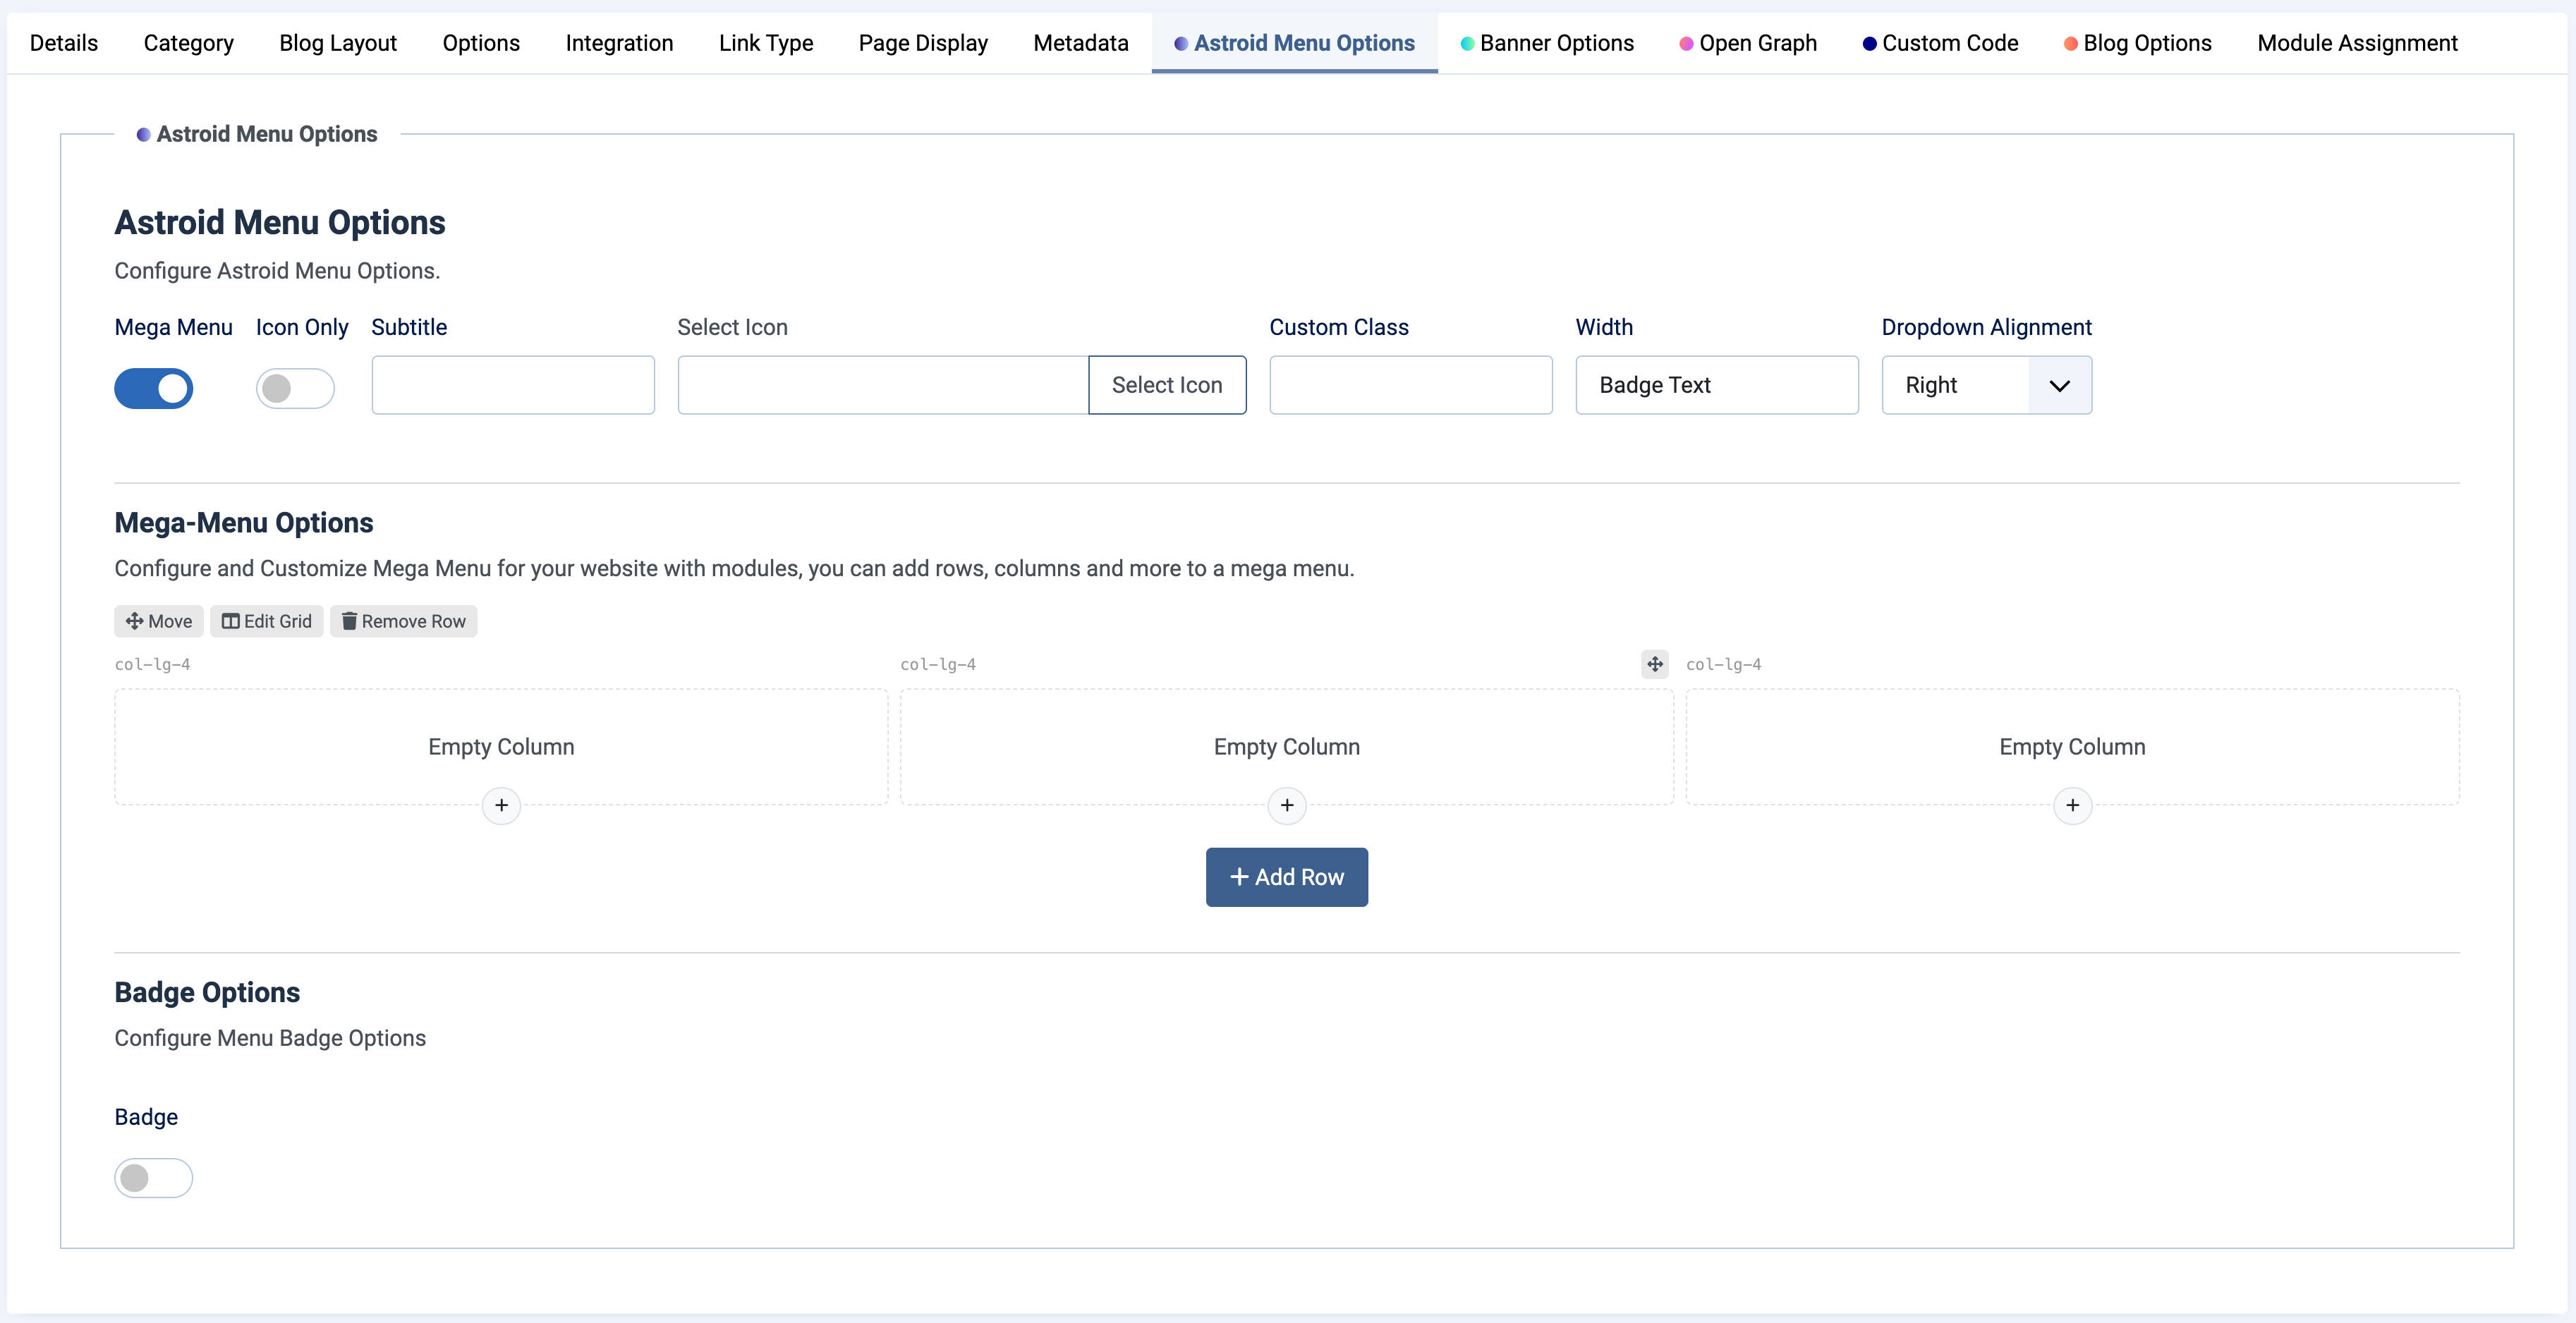Click the Select Icon button

pos(1167,385)
